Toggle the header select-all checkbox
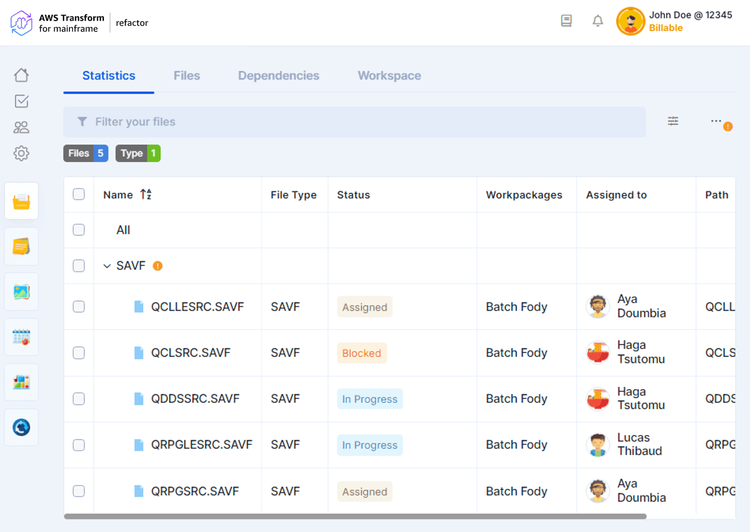Viewport: 750px width, 532px height. click(x=79, y=194)
